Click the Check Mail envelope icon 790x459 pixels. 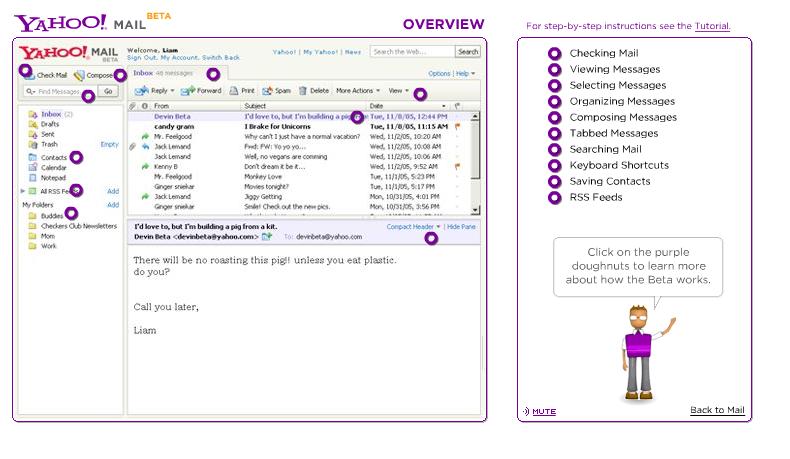tap(30, 75)
